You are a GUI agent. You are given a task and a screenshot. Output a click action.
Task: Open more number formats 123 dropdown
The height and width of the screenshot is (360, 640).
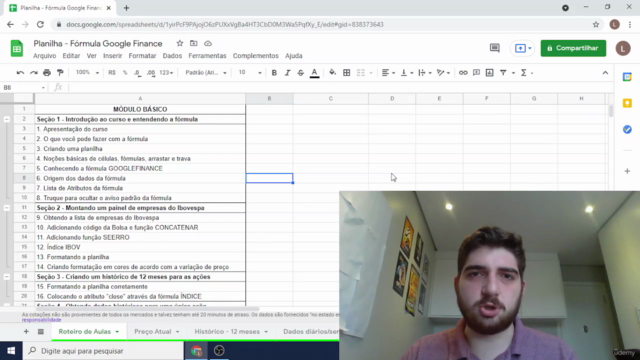click(x=166, y=73)
